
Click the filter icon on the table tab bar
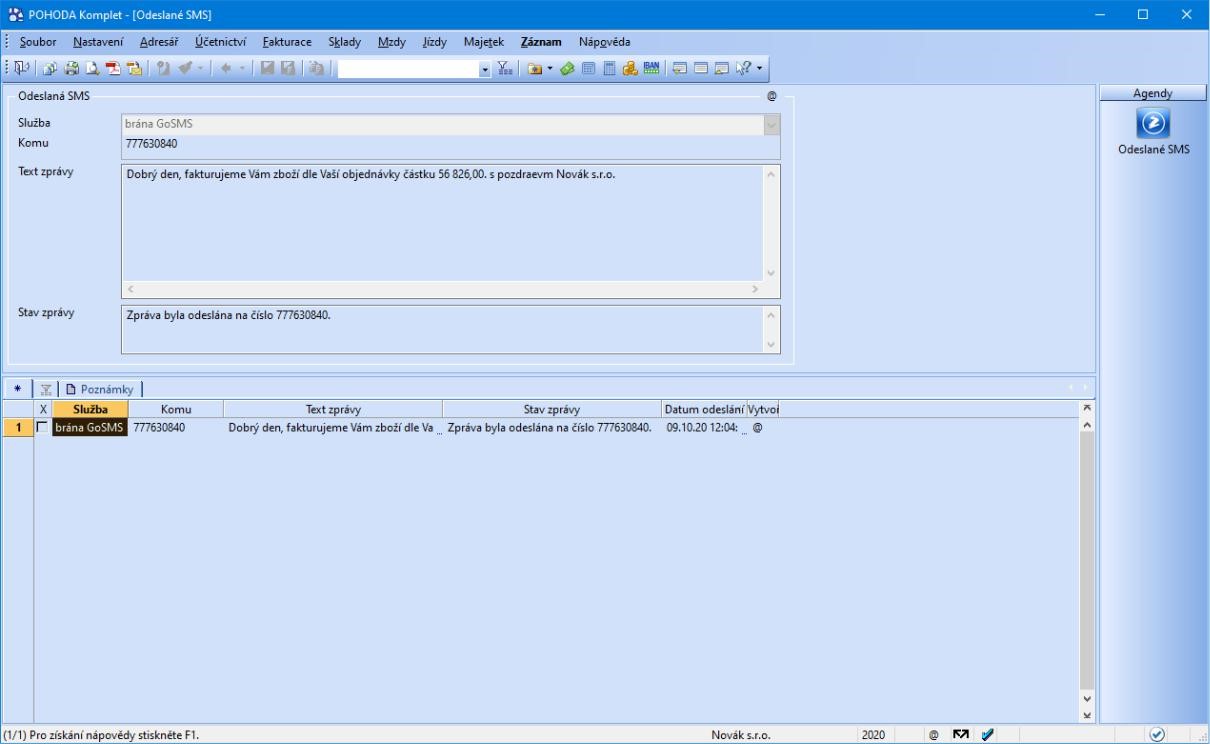(44, 388)
